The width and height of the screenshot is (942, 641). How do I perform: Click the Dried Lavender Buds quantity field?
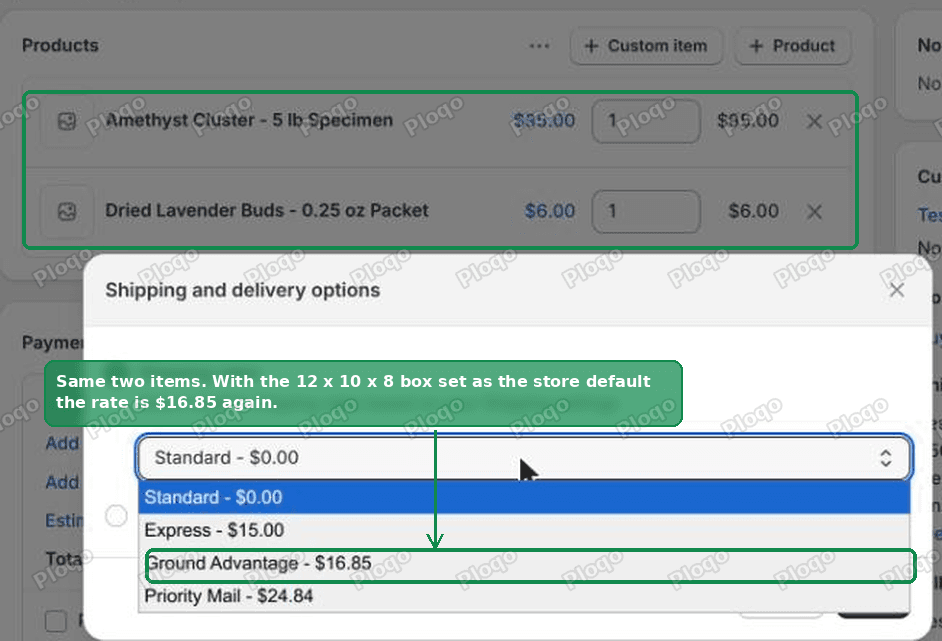[646, 211]
